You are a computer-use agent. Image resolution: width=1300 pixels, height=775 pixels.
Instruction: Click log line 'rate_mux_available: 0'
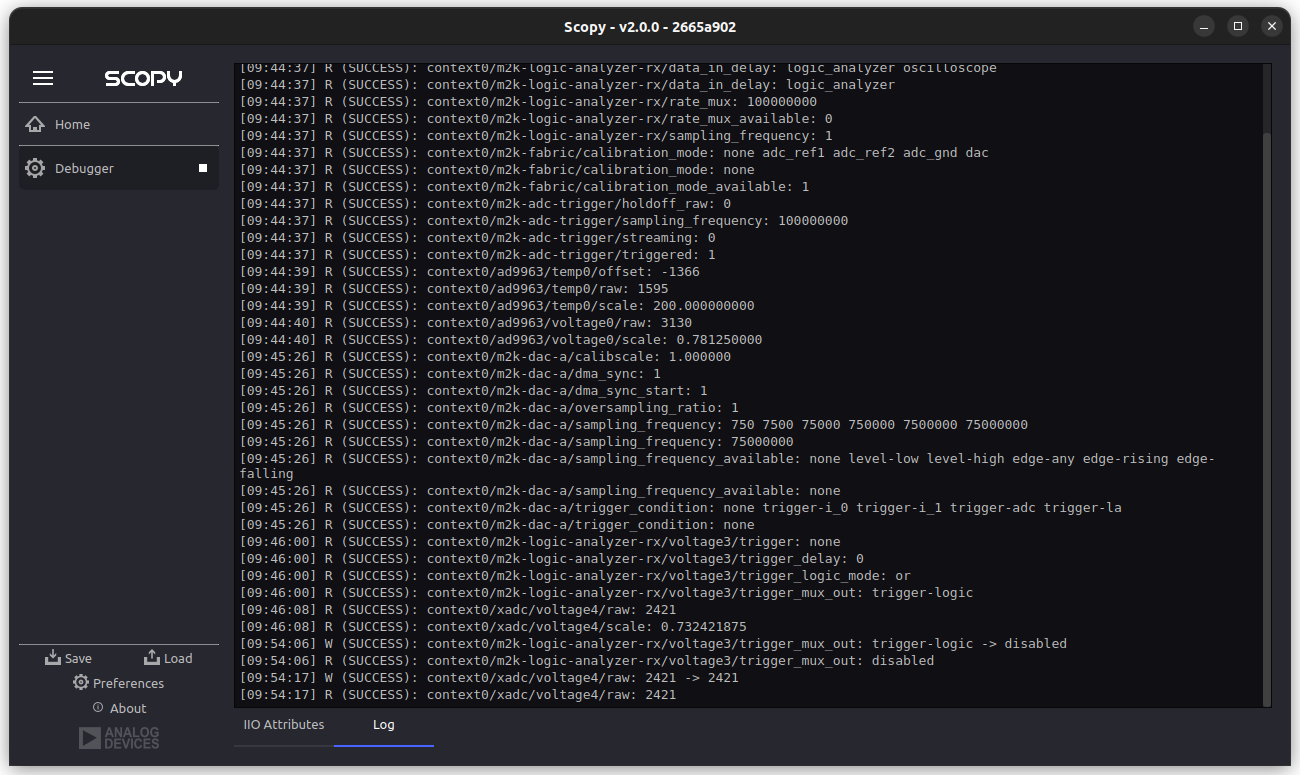pyautogui.click(x=536, y=119)
